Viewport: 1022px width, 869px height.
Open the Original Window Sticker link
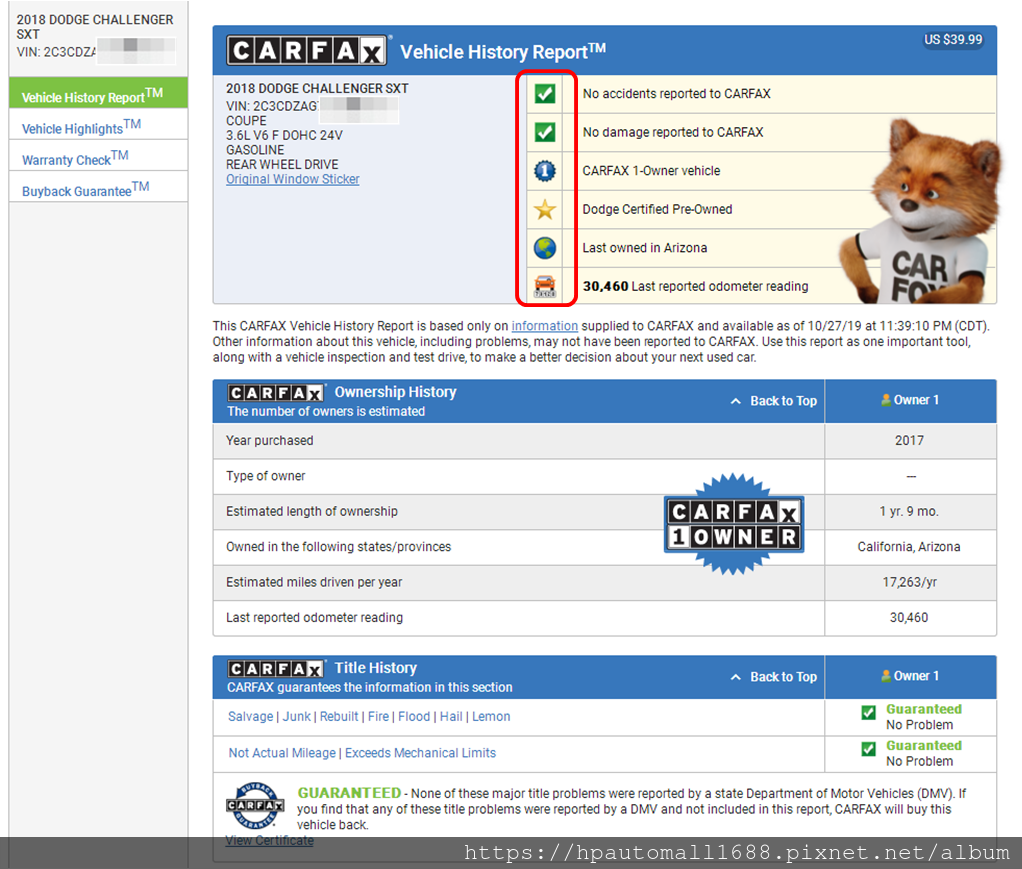293,179
